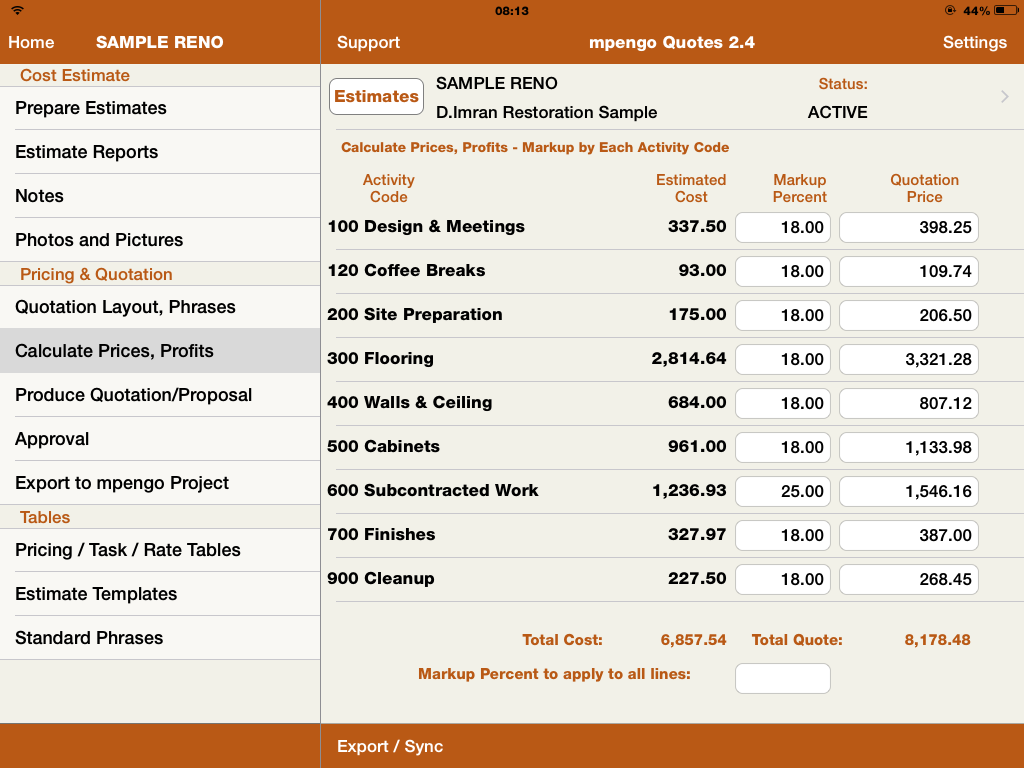The width and height of the screenshot is (1024, 768).
Task: Tap Export / Sync at the bottom
Action: coord(390,746)
